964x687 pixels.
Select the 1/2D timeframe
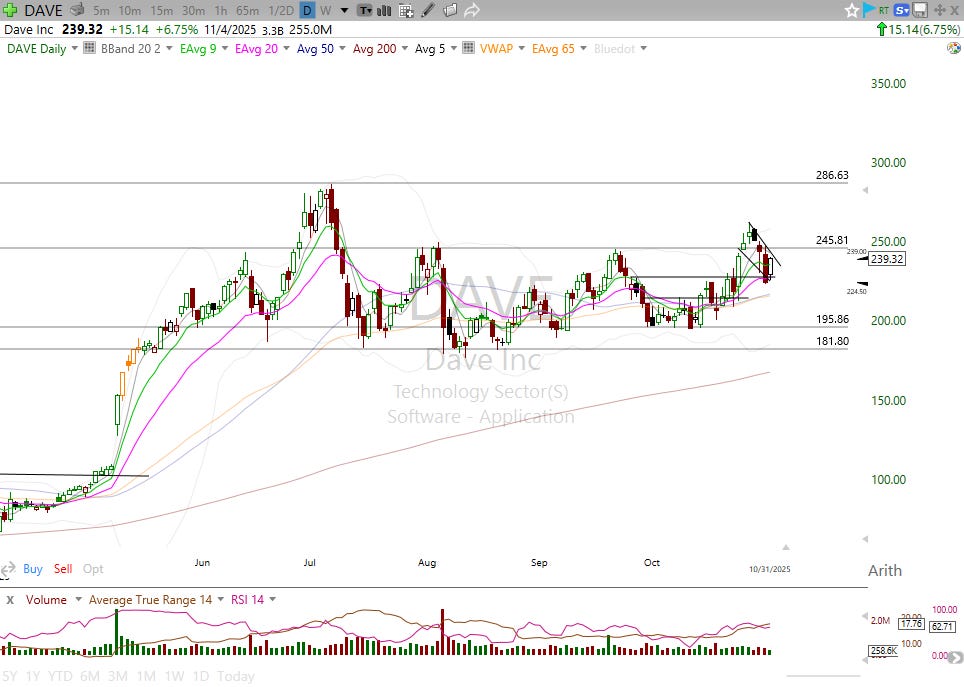point(281,10)
